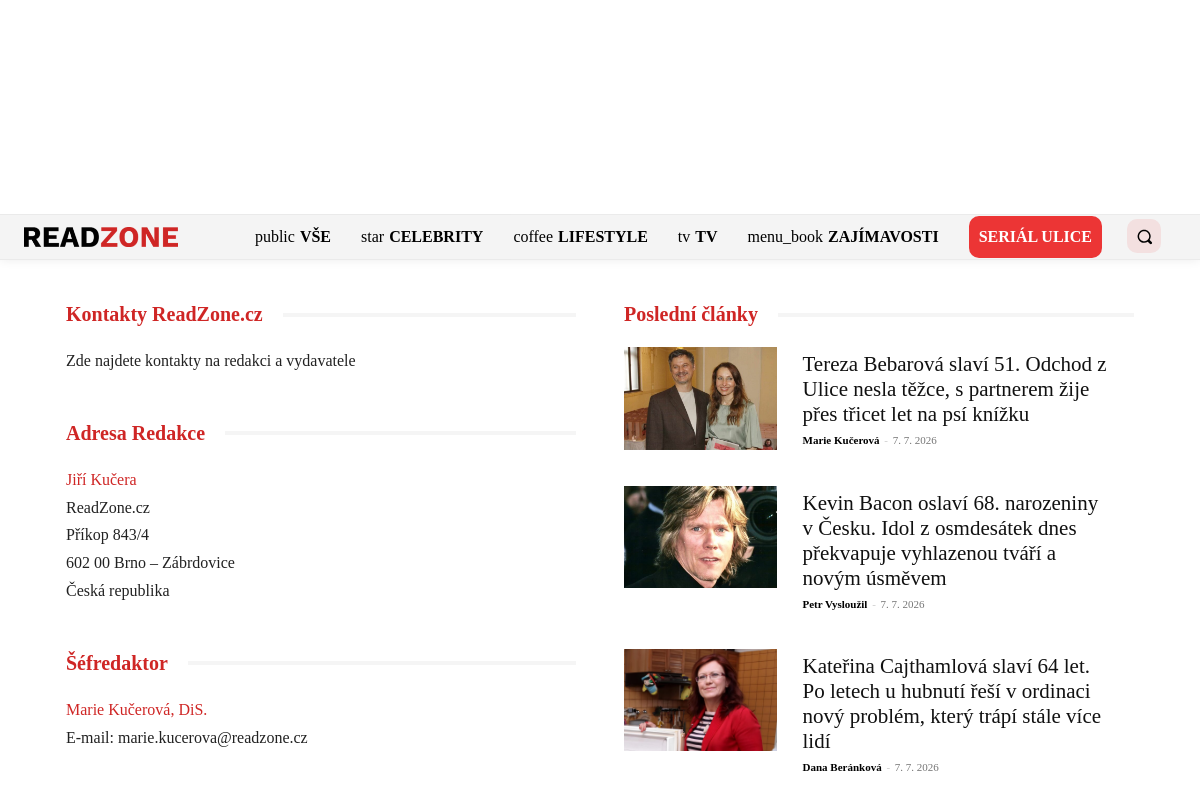Click the Šéfredaktor heading

click(x=117, y=663)
